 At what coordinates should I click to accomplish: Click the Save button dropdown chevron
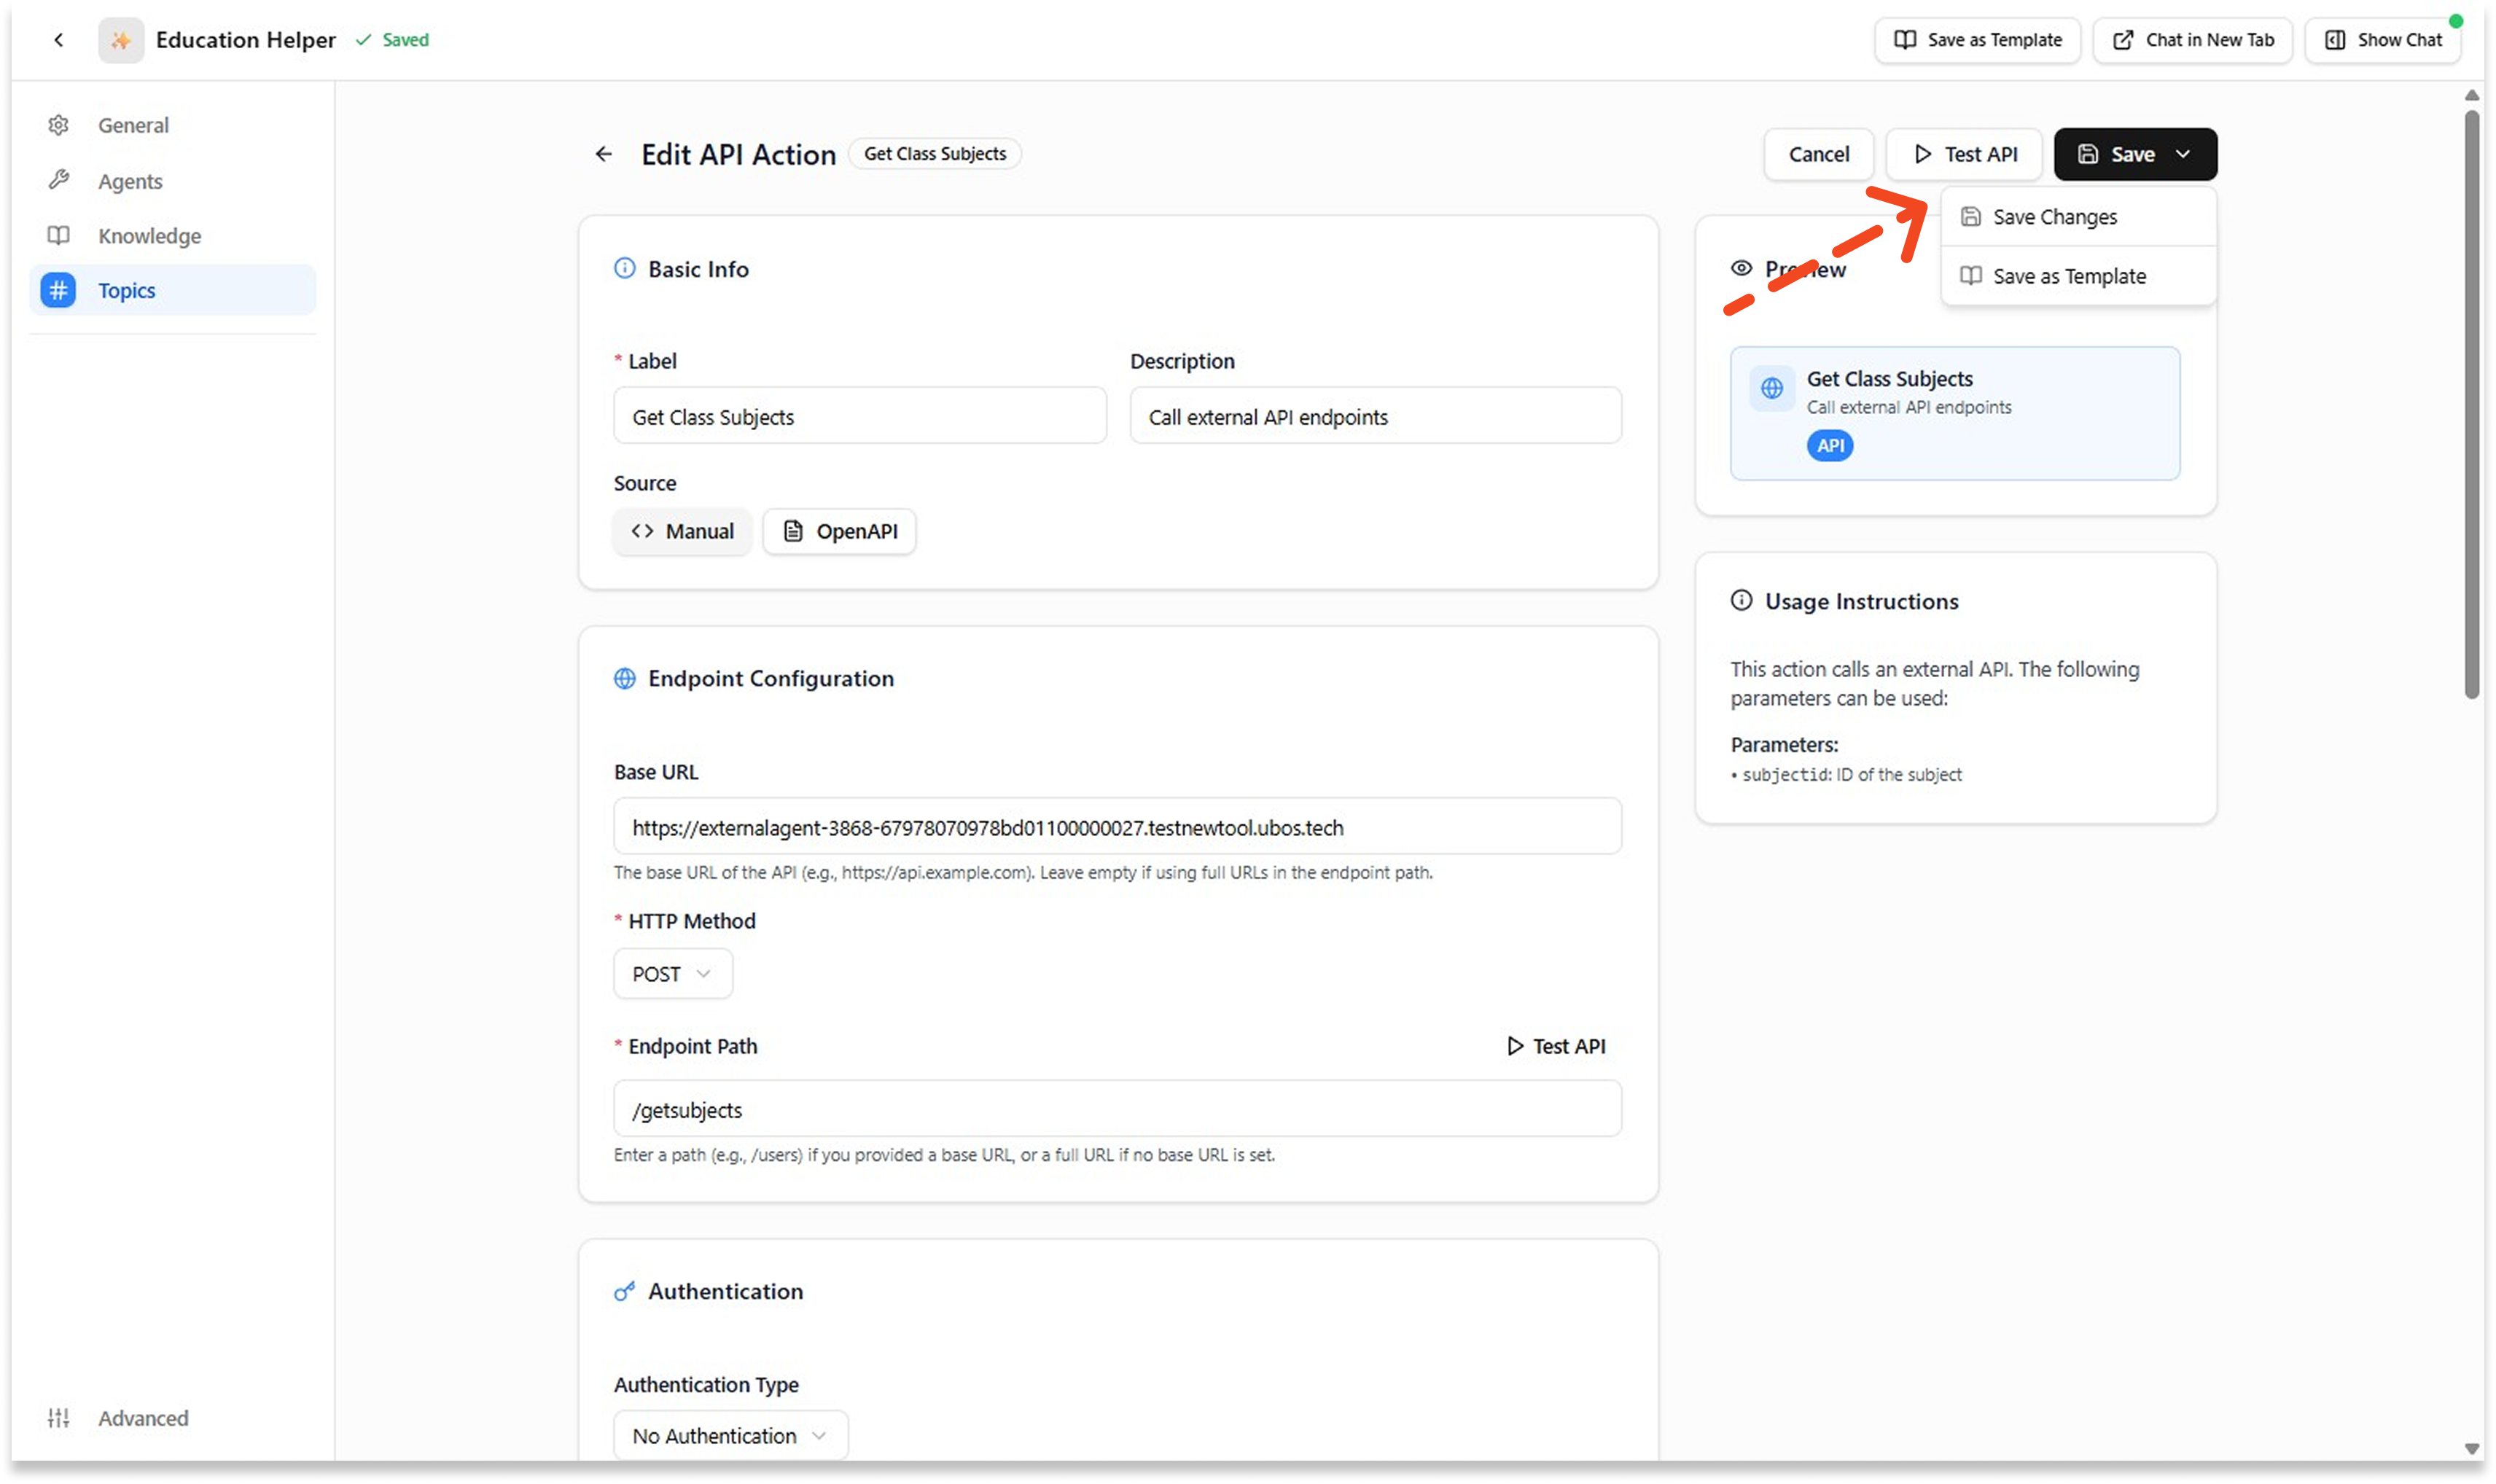point(2183,154)
